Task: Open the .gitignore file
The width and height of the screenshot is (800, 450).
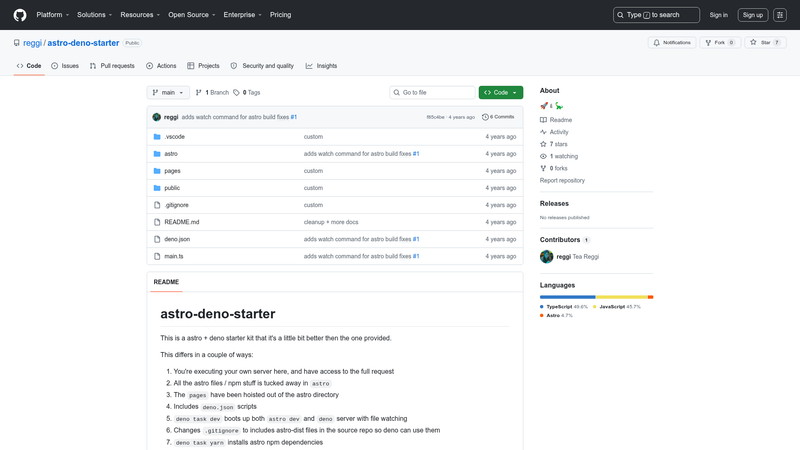Action: point(177,205)
